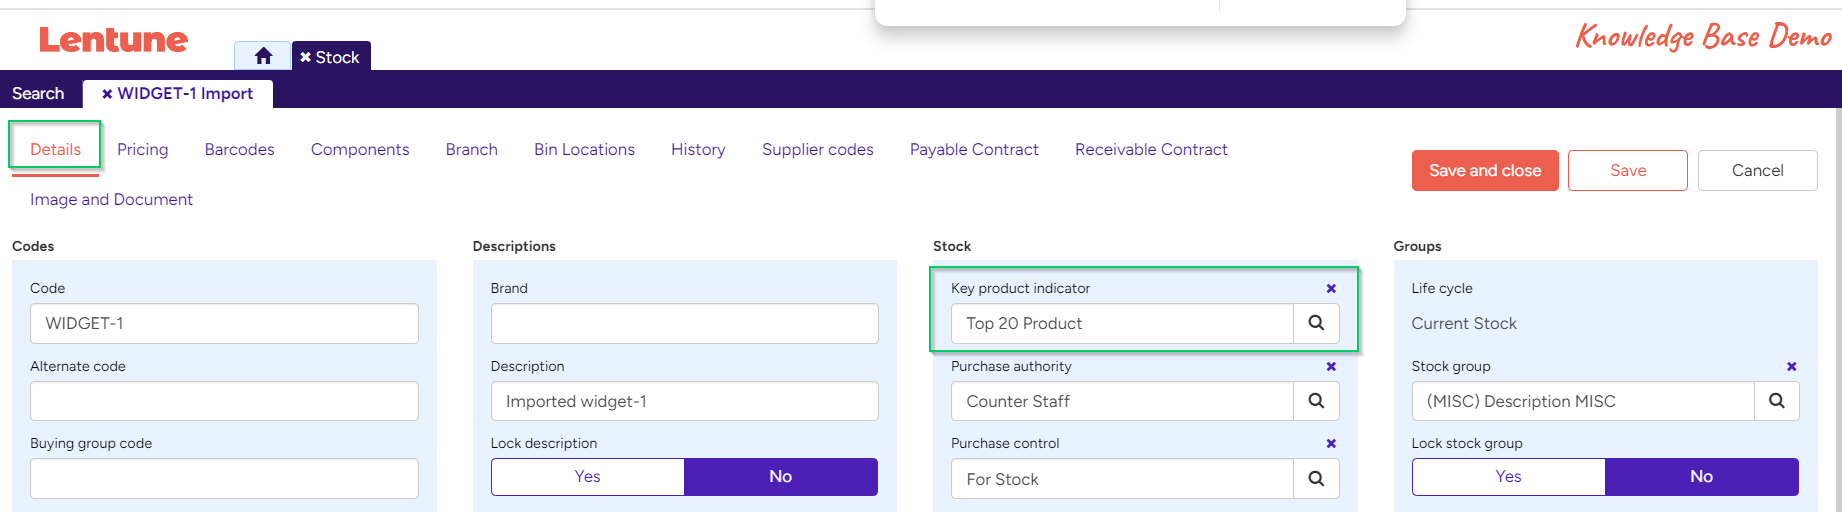This screenshot has height=512, width=1842.
Task: Open Purchase control lookup magnifier
Action: tap(1316, 479)
